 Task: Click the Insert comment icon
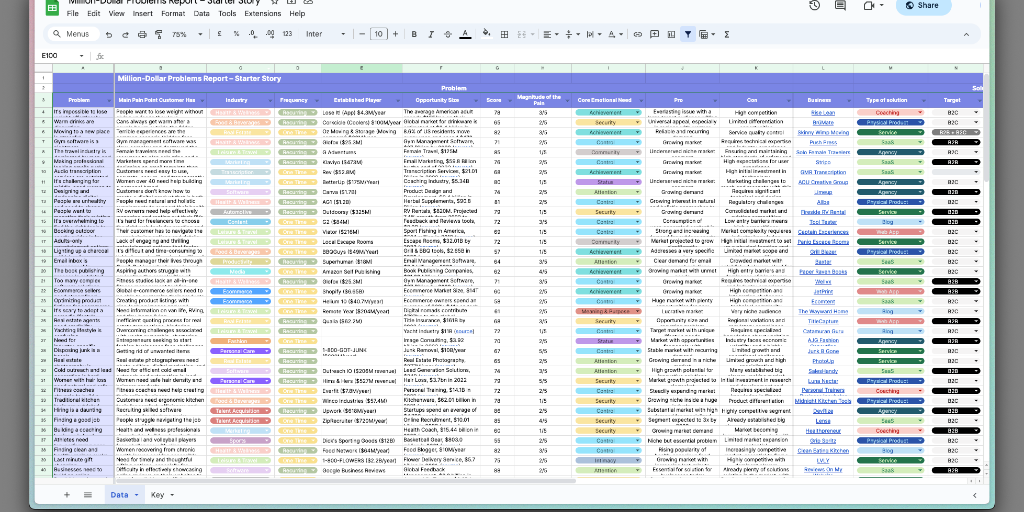654,34
